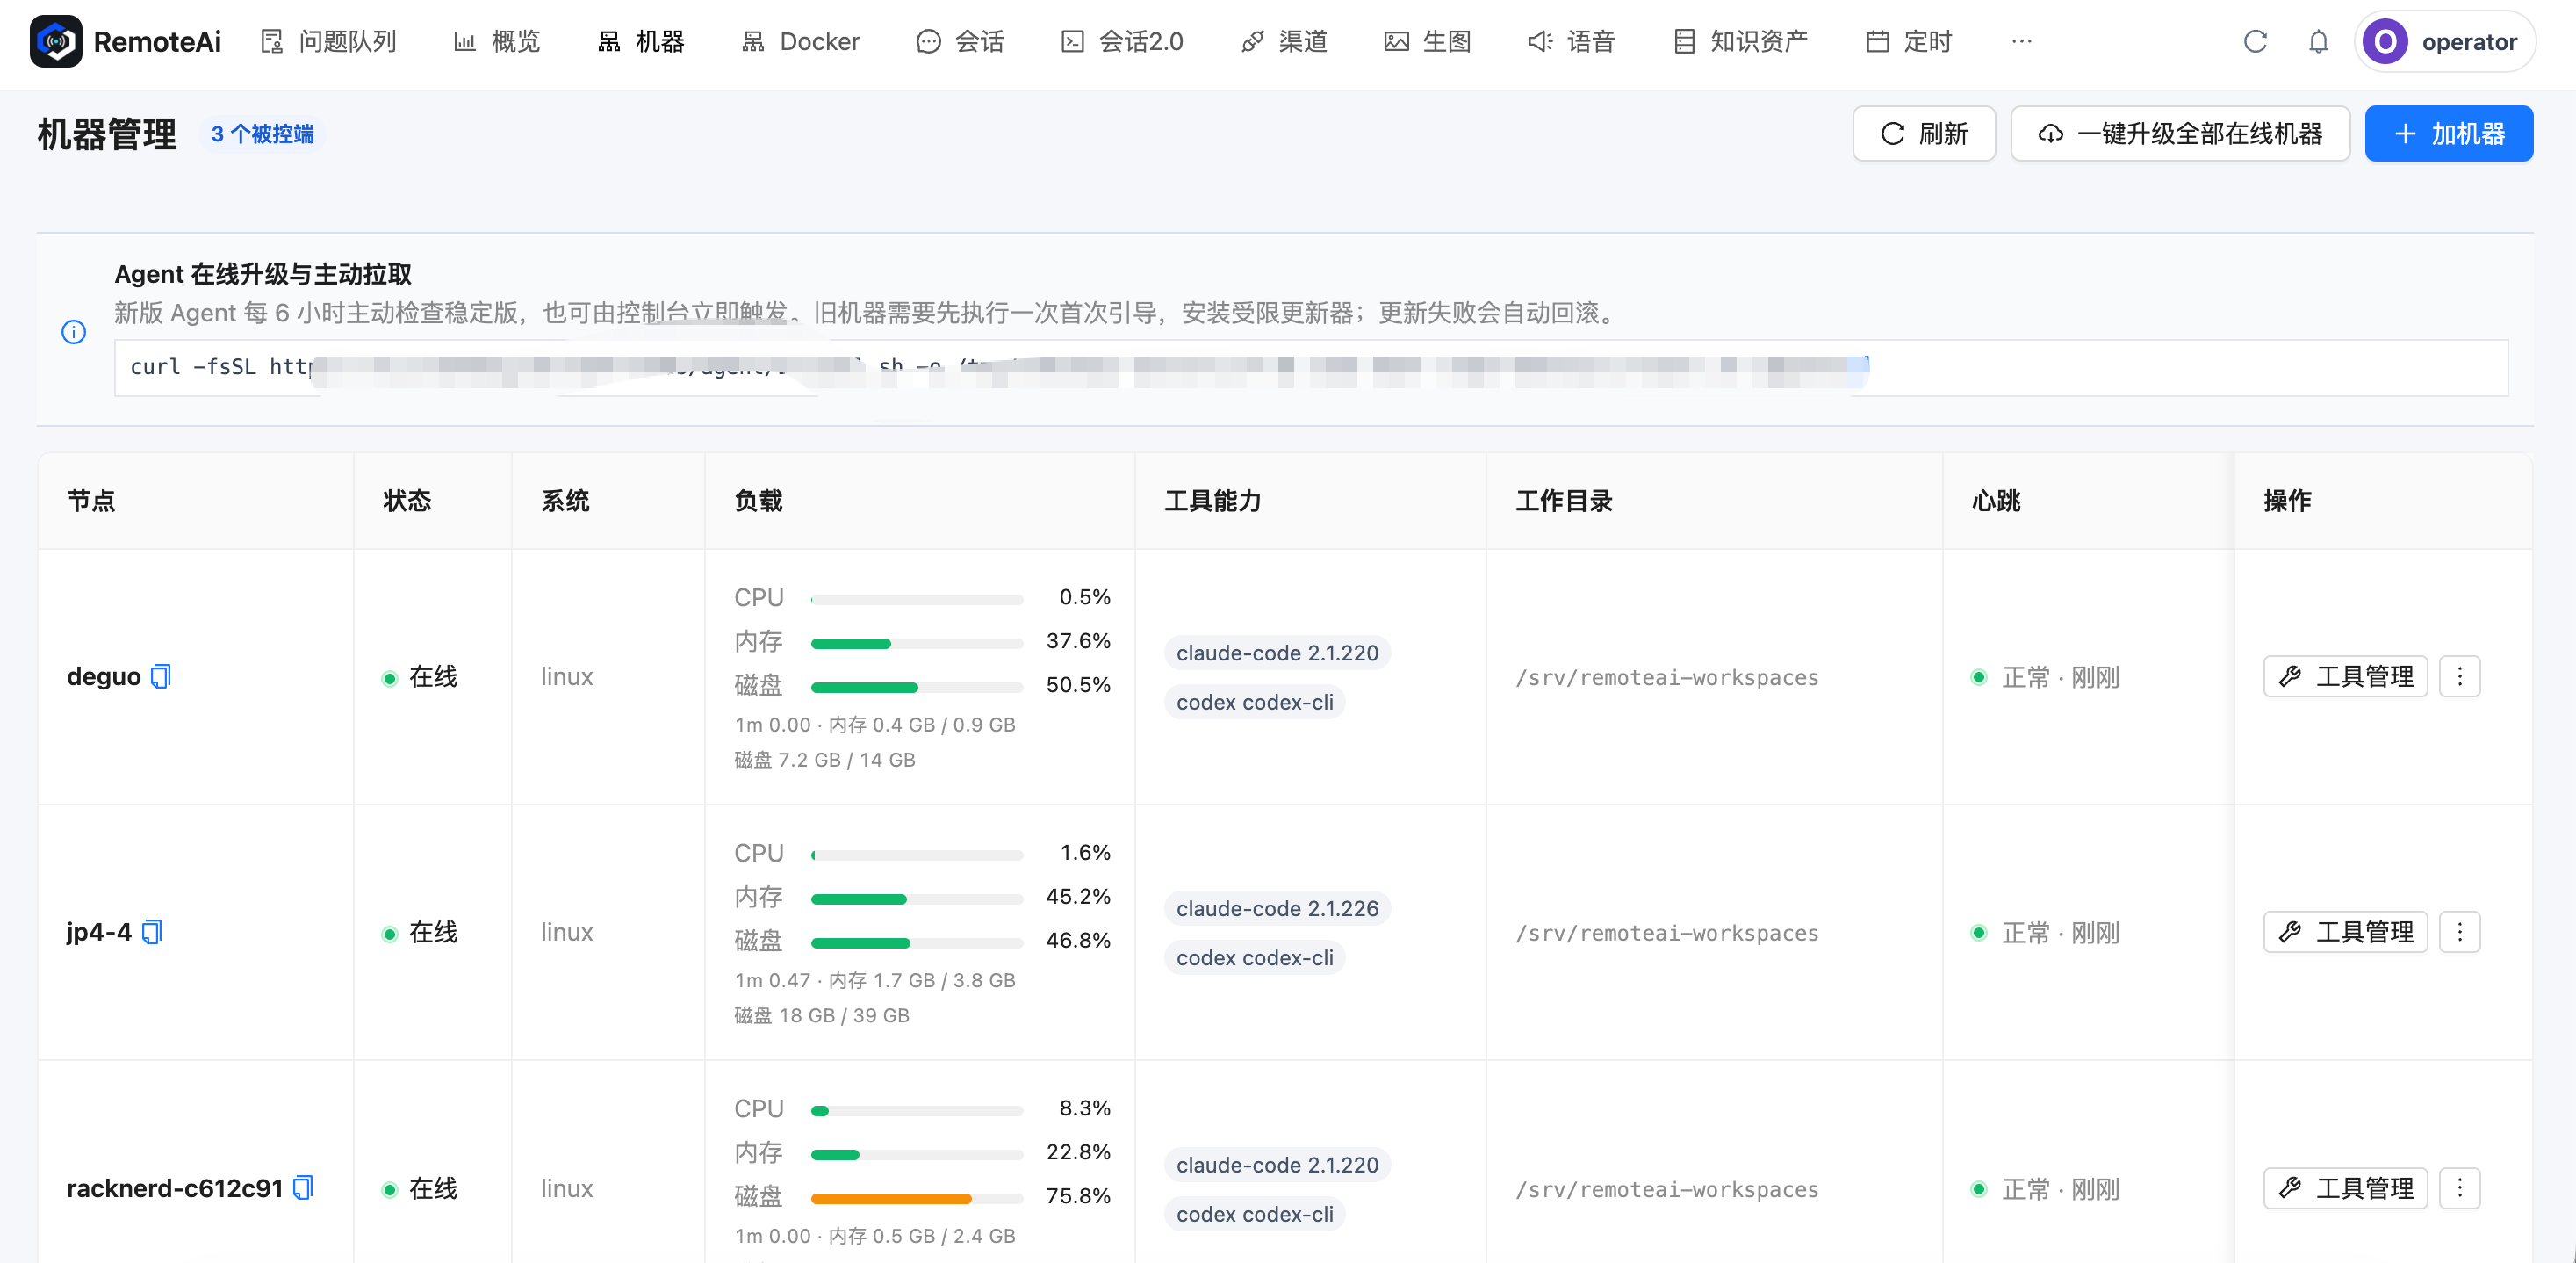Click the 工具能力 column header
The height and width of the screenshot is (1263, 2576).
pyautogui.click(x=1213, y=500)
